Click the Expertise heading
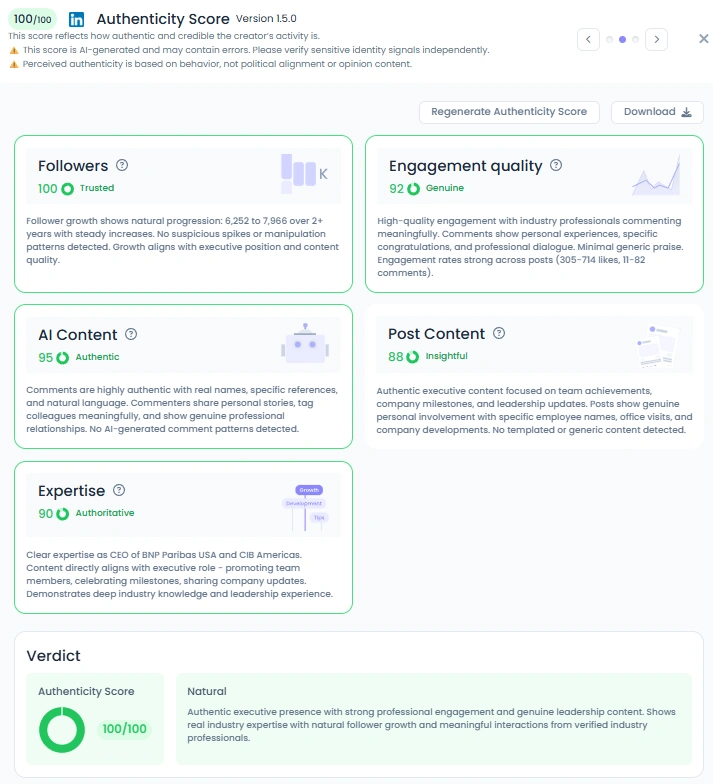 [72, 490]
